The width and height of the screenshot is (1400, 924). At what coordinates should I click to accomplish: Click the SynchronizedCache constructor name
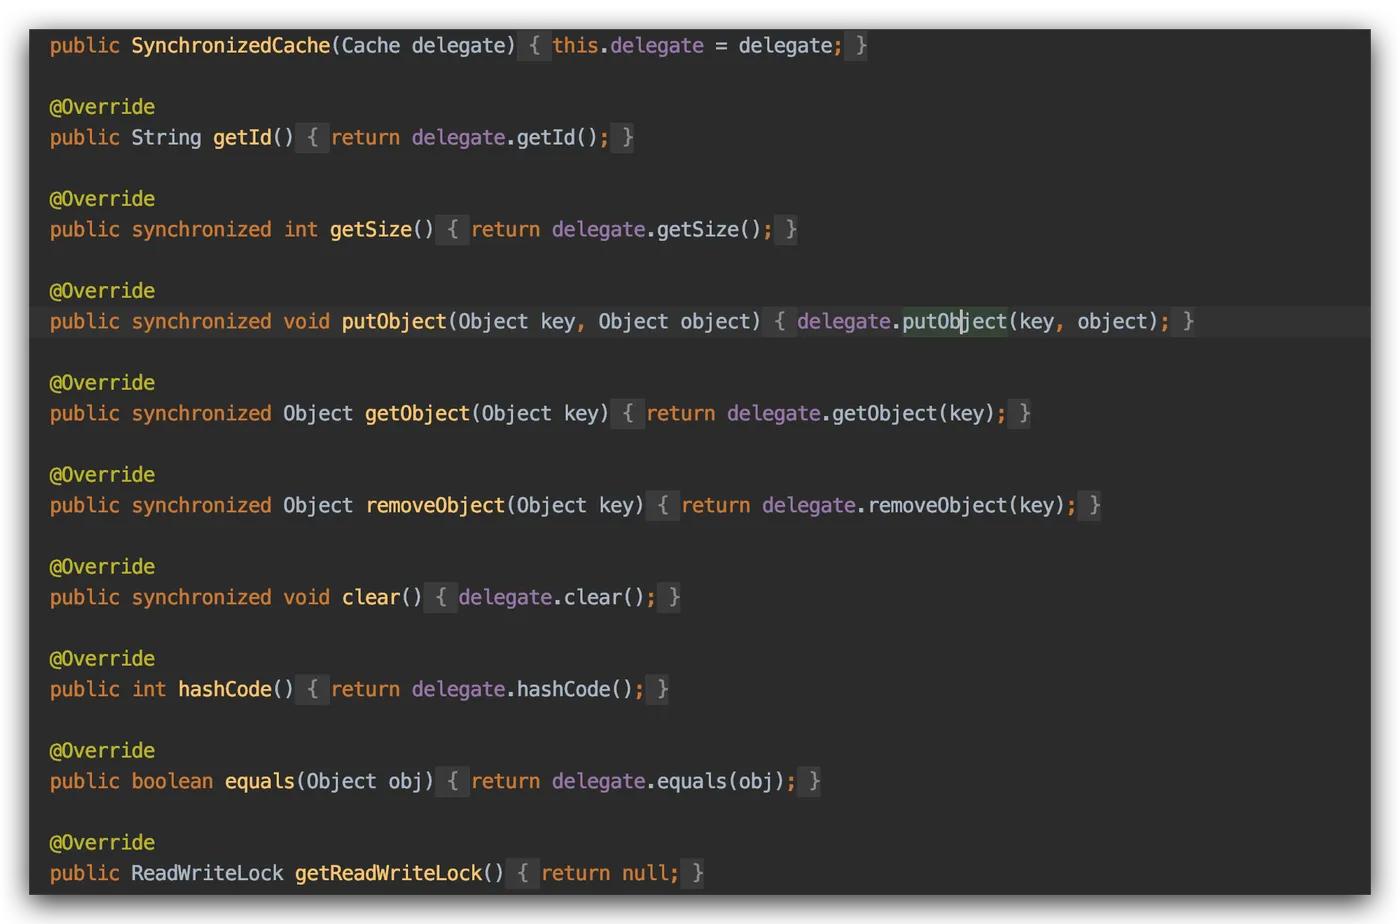pyautogui.click(x=230, y=46)
